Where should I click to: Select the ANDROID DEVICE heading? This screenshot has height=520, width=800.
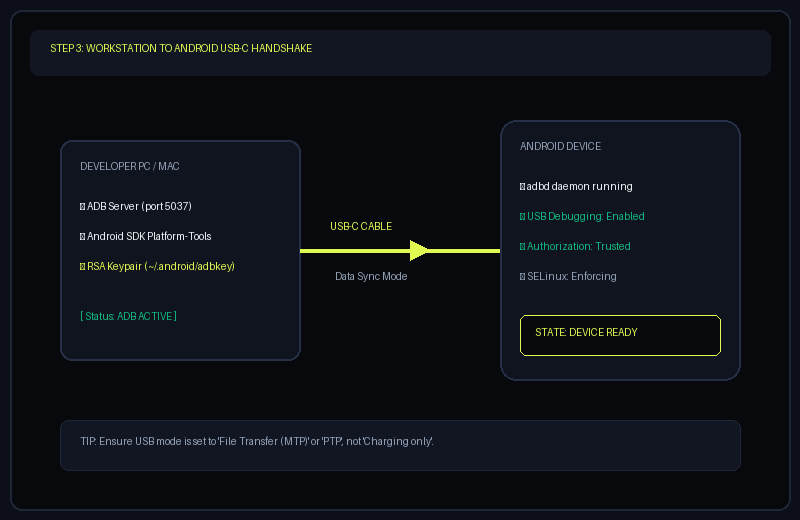pyautogui.click(x=560, y=146)
